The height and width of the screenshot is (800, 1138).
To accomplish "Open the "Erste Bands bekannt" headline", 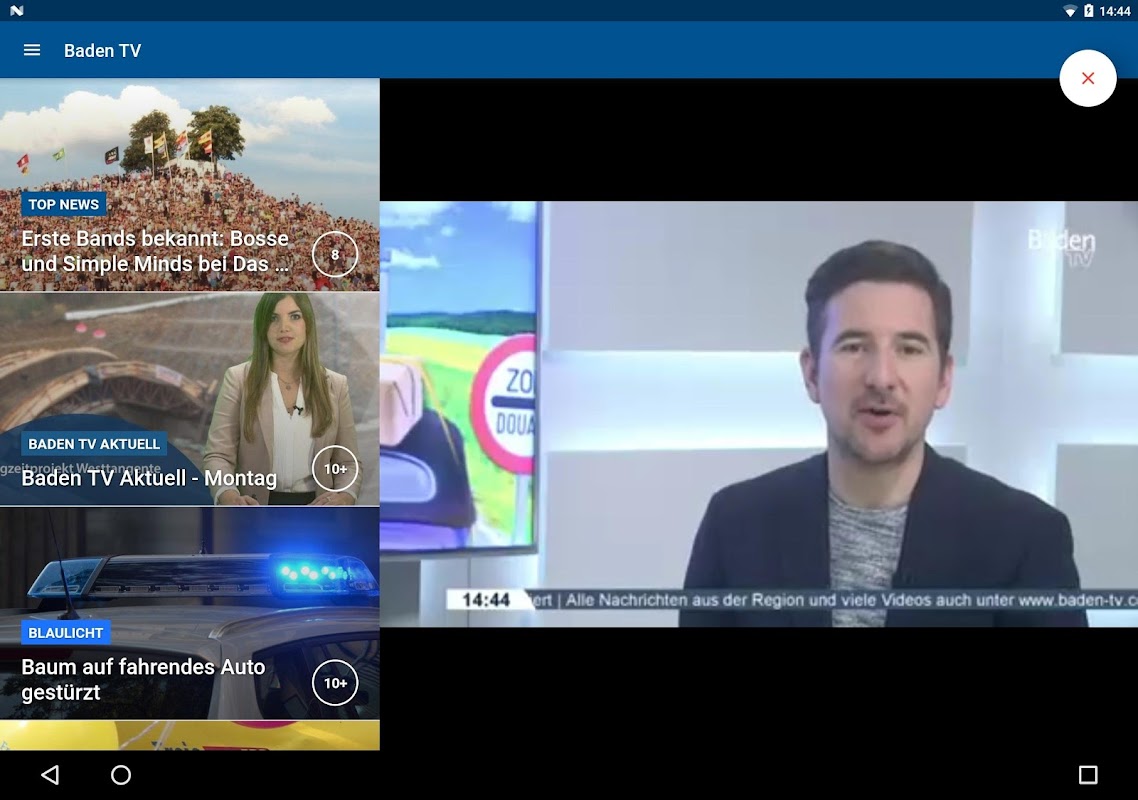I will point(155,251).
